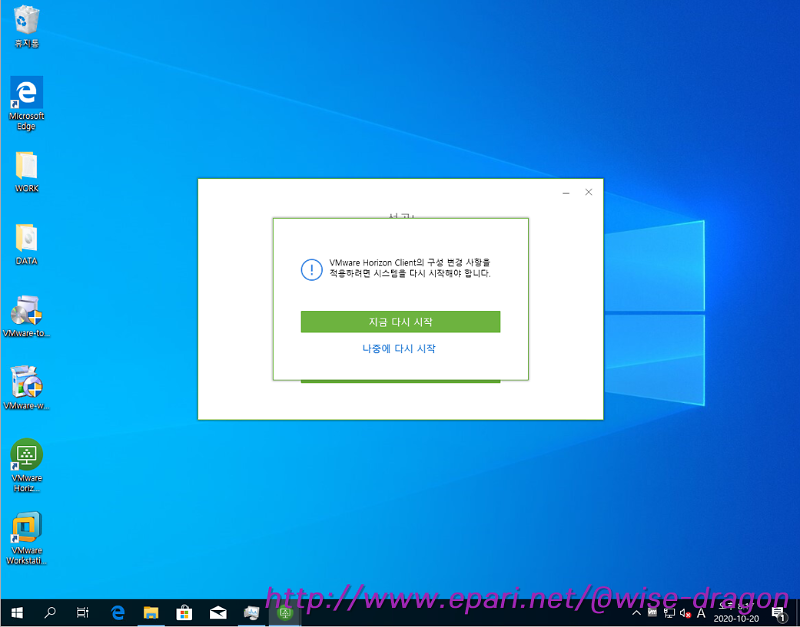Viewport: 800px width, 627px height.
Task: Expand hidden system tray icons
Action: pos(636,613)
